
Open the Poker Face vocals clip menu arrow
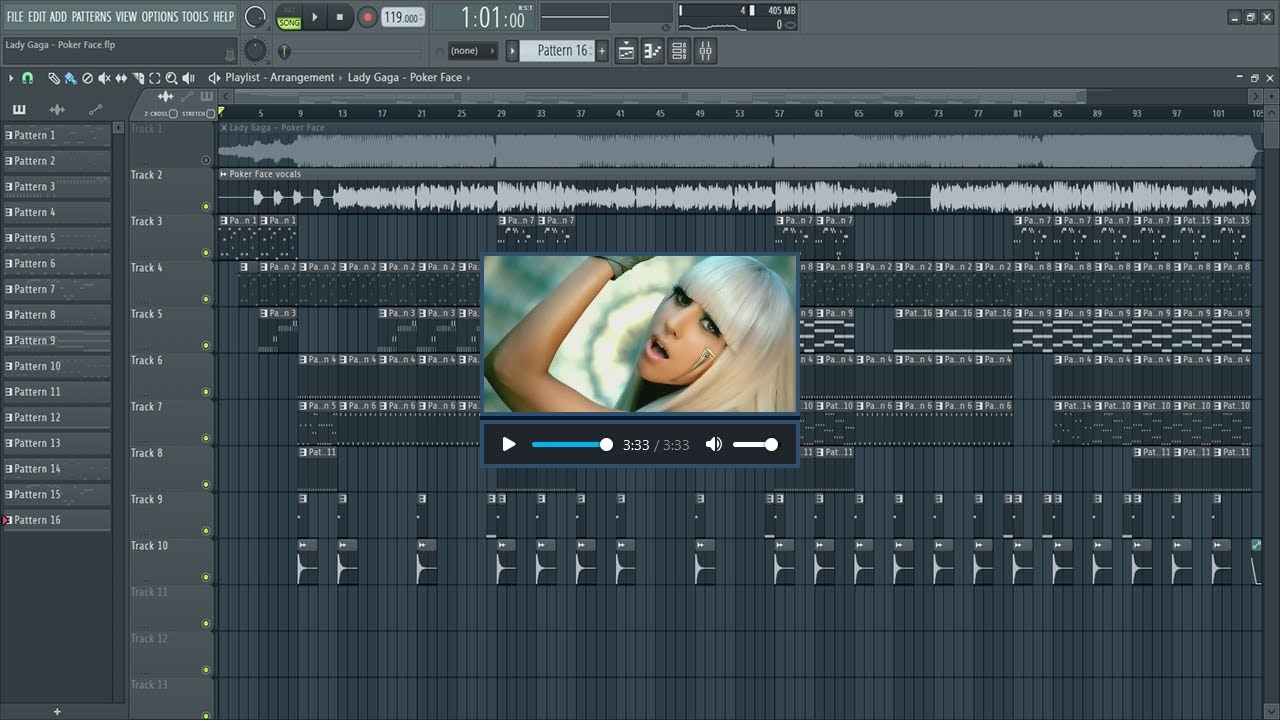point(223,174)
